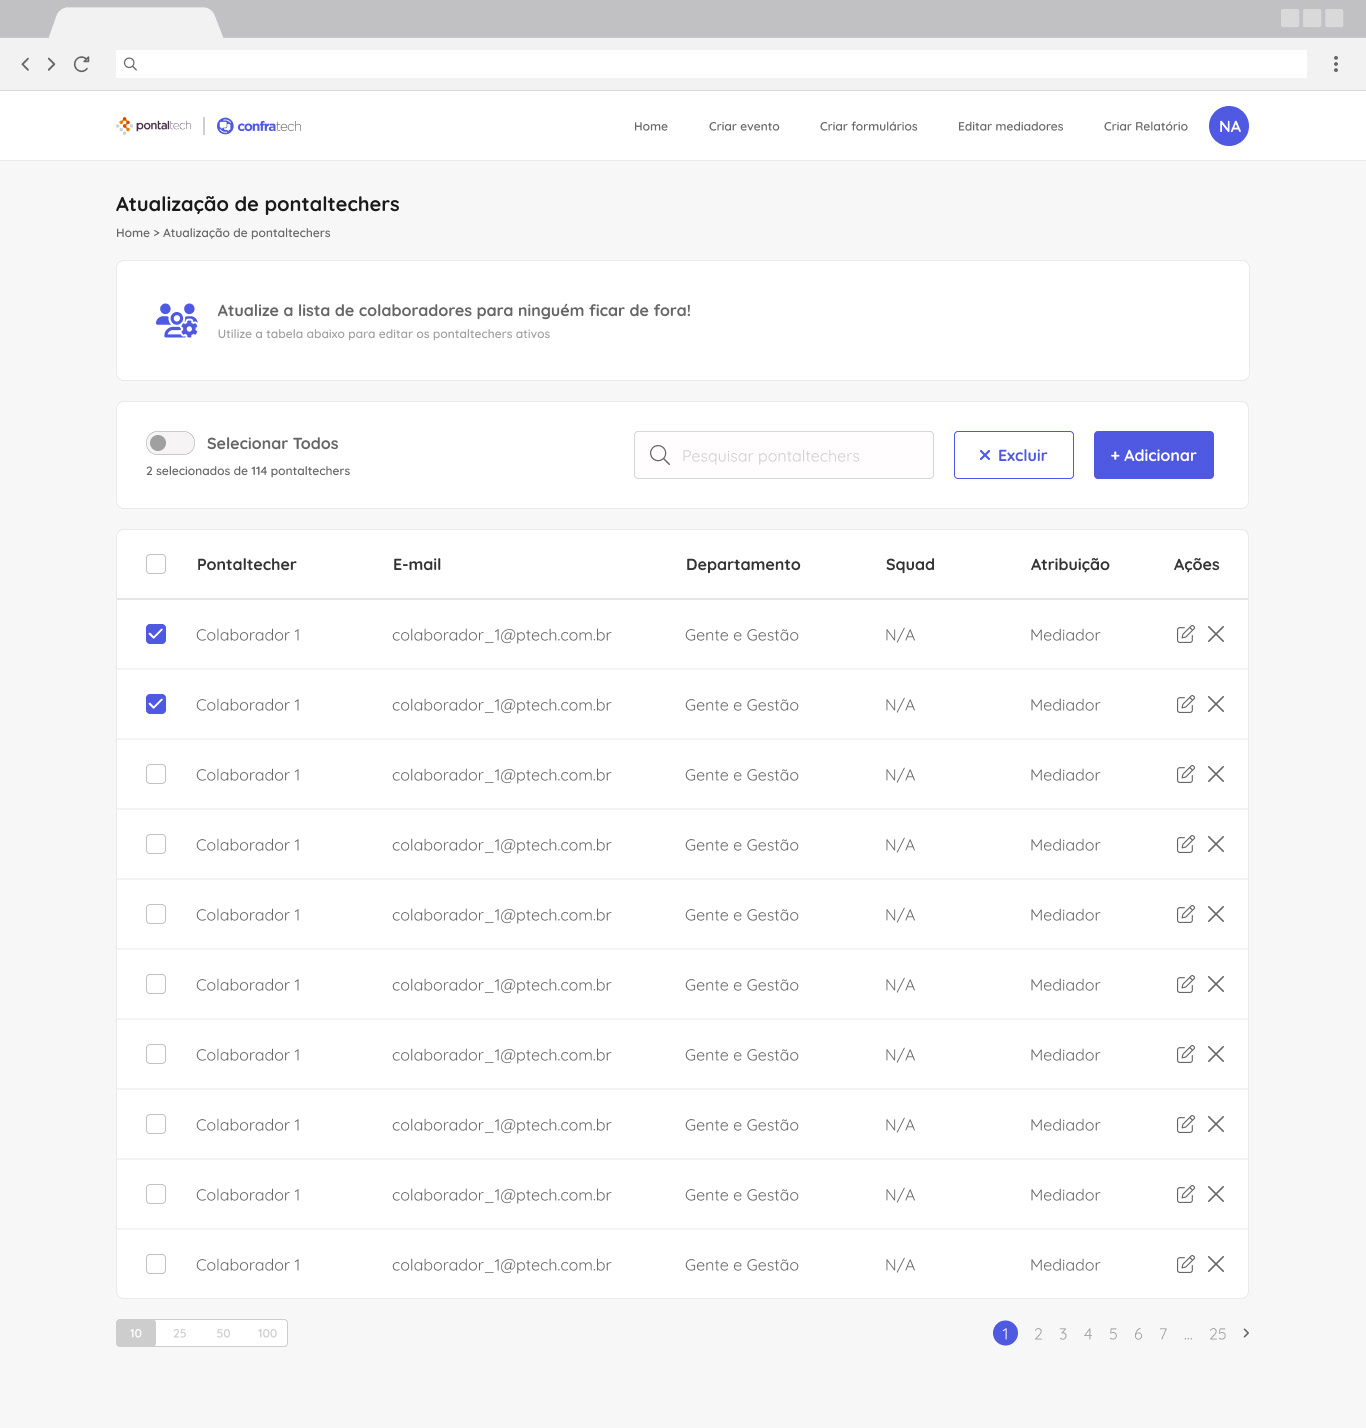This screenshot has height=1428, width=1366.
Task: Check the last row's checkbox
Action: click(x=156, y=1264)
